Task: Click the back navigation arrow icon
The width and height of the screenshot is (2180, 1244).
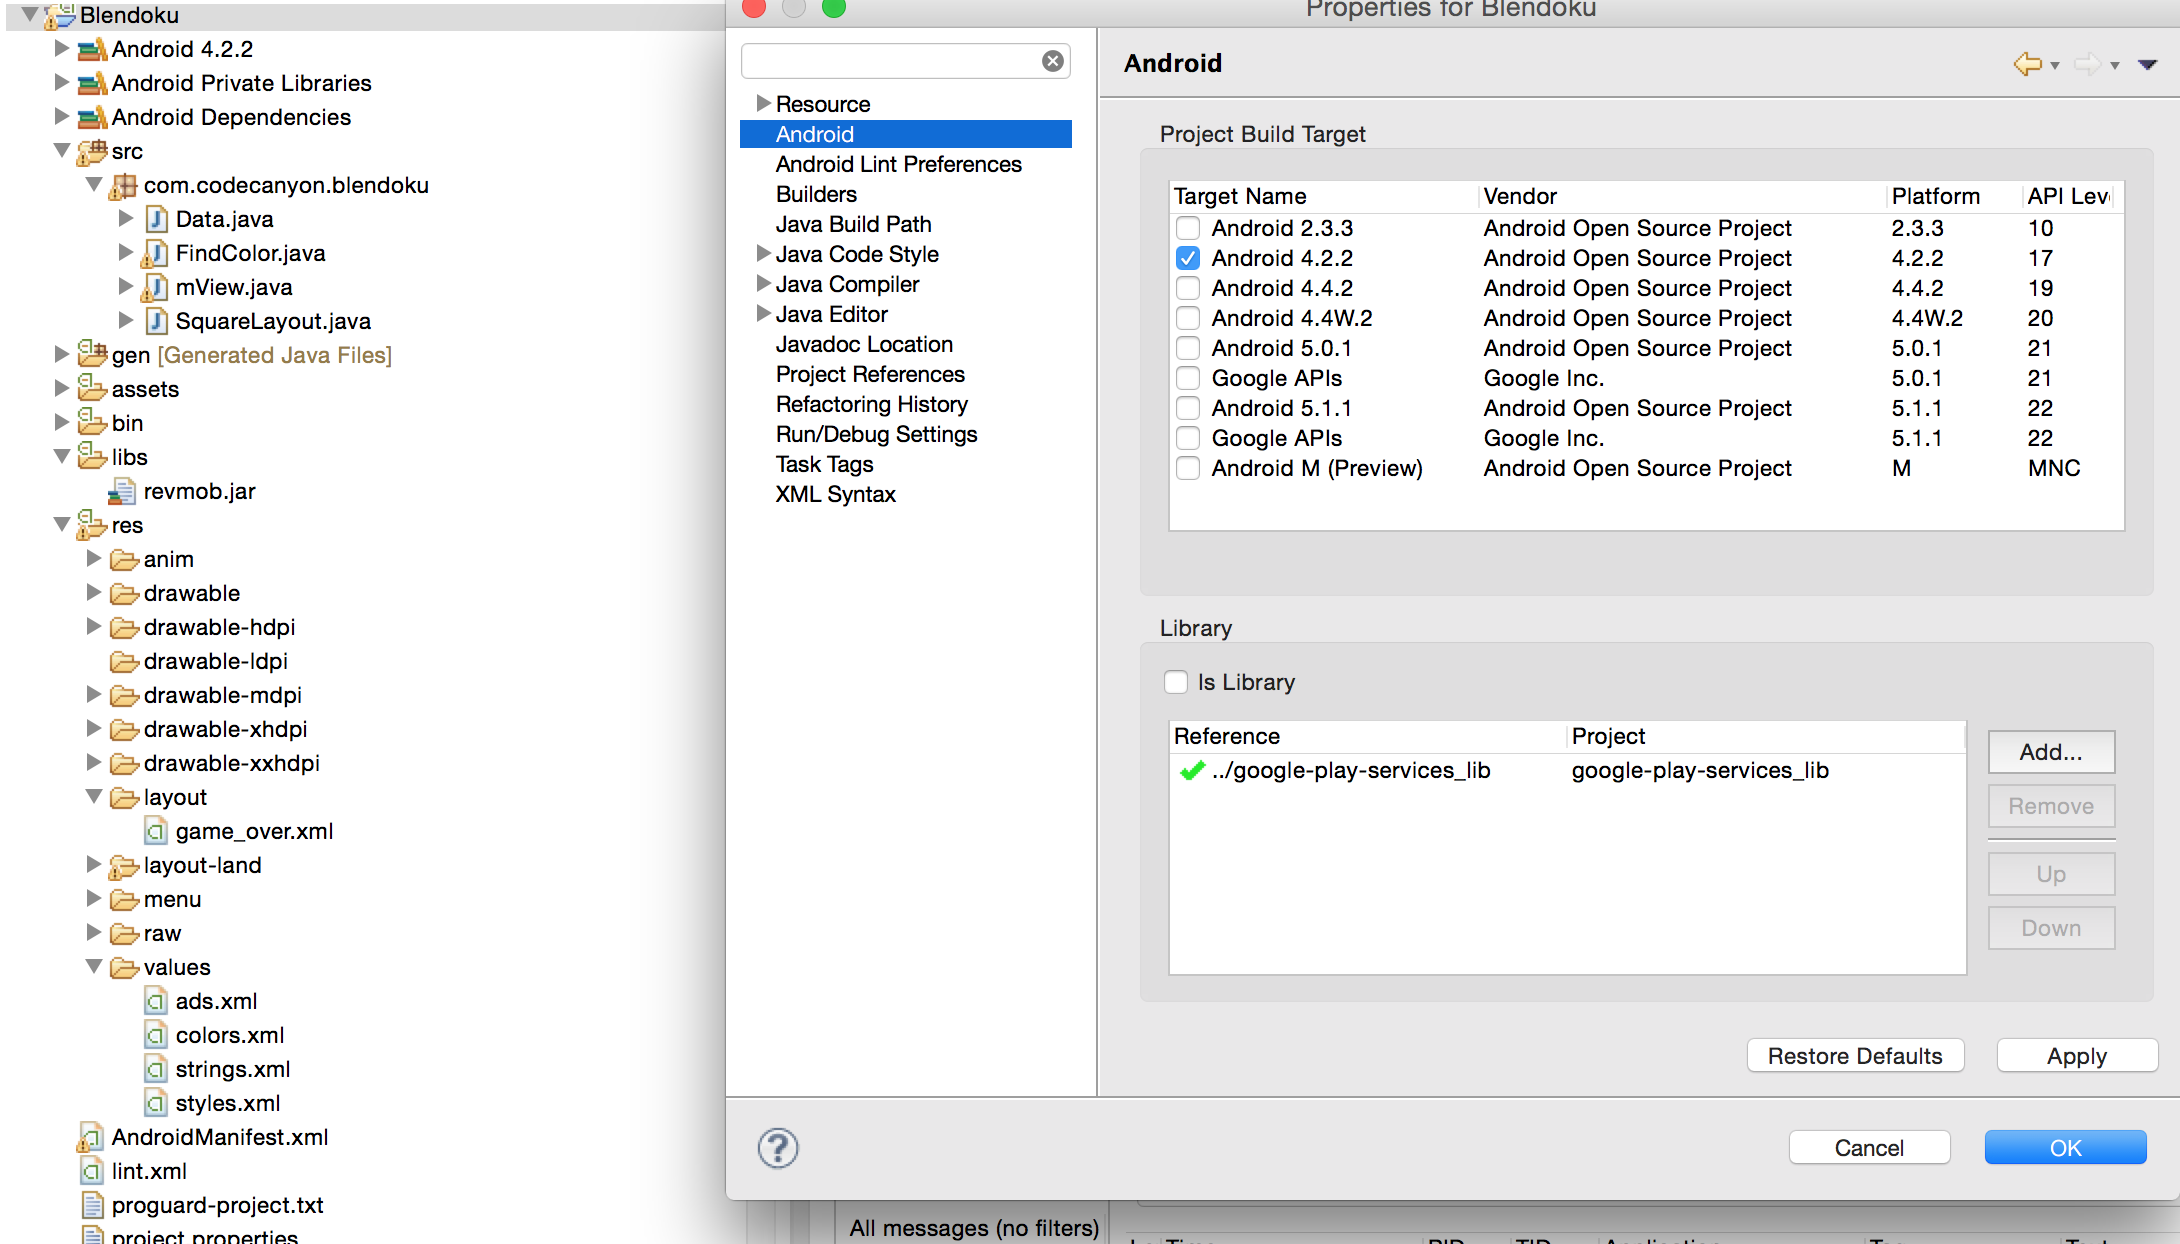Action: (x=2027, y=64)
